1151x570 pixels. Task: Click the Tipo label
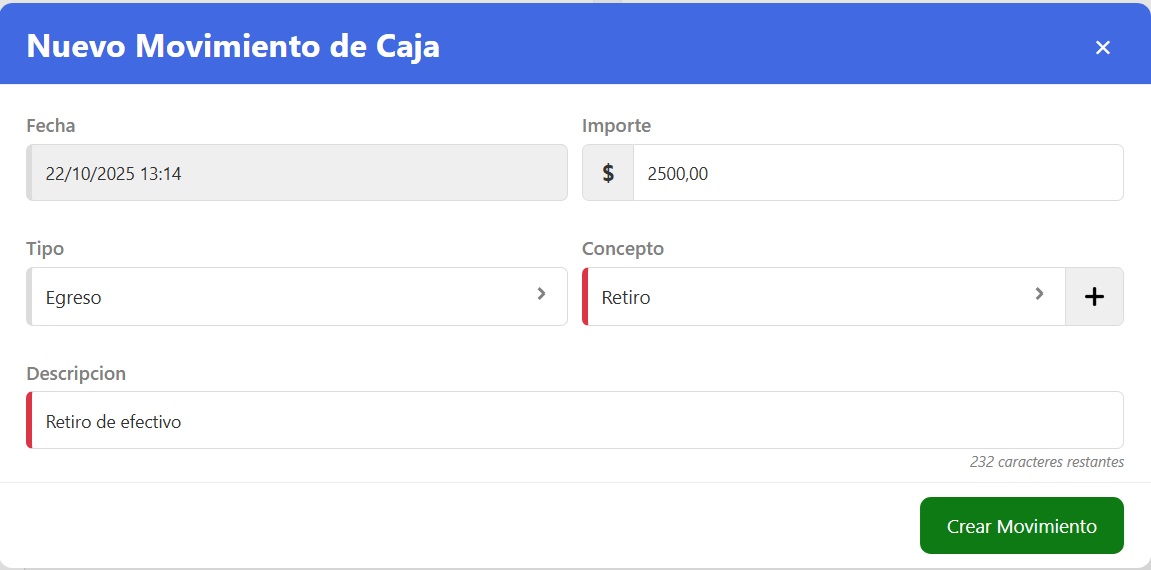click(x=45, y=249)
